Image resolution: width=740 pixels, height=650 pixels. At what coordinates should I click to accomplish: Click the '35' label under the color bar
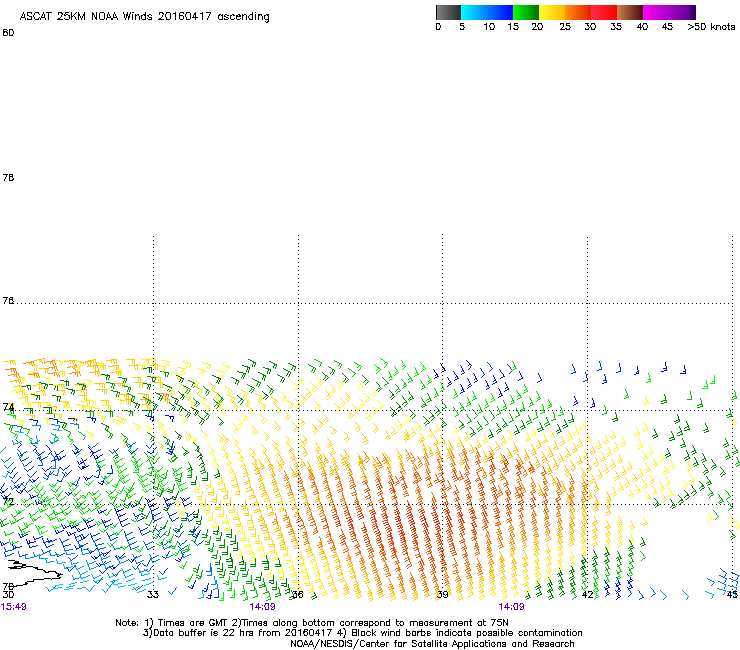coord(616,27)
